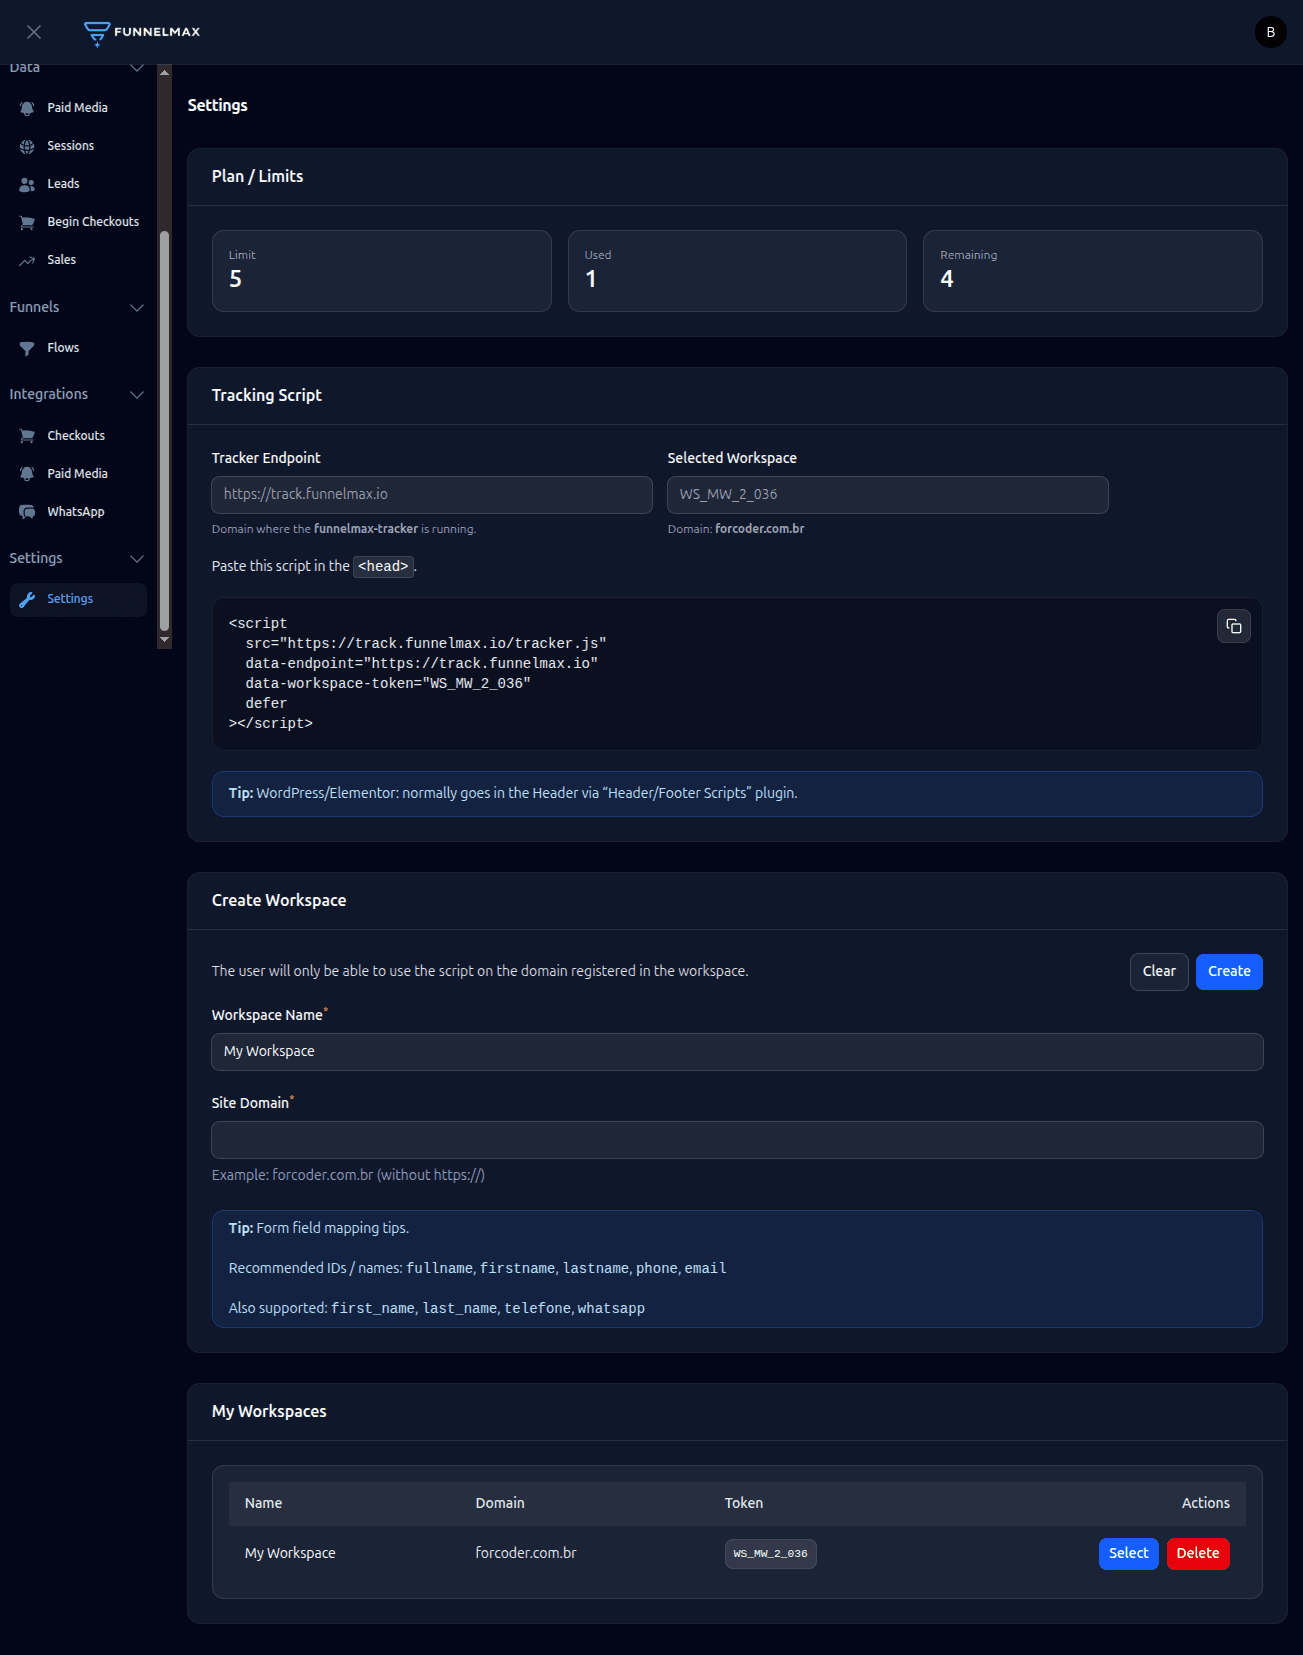Click the Domain column header

click(x=500, y=1504)
